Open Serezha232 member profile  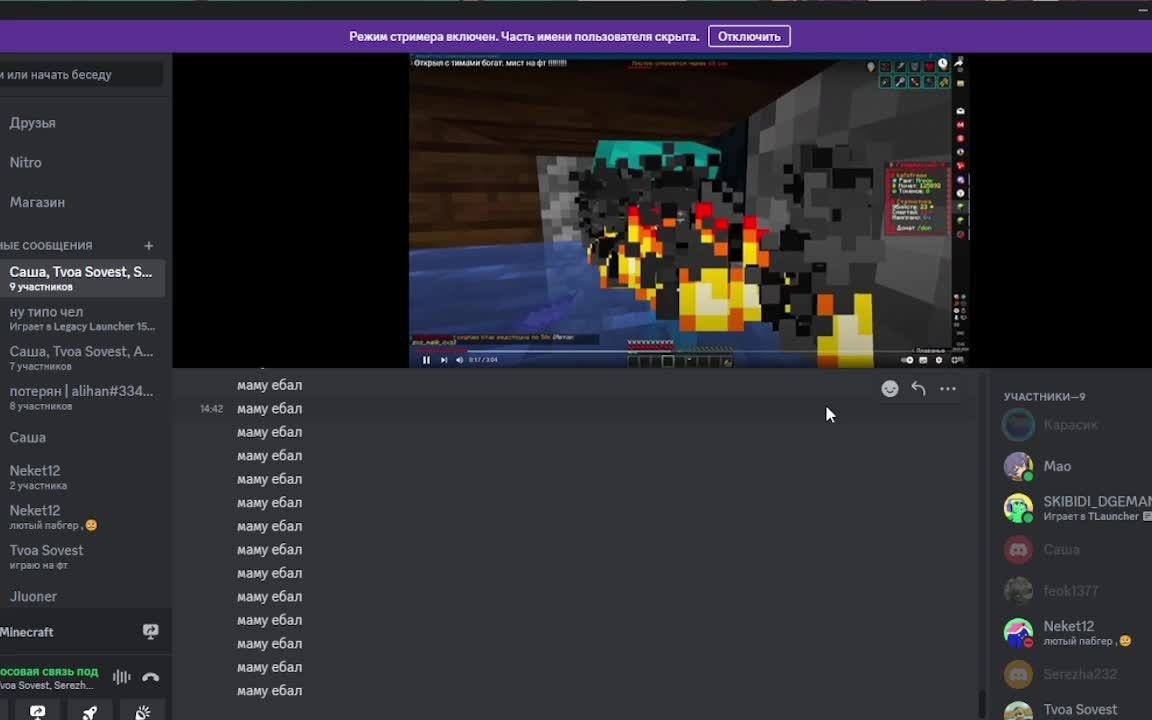click(x=1074, y=674)
